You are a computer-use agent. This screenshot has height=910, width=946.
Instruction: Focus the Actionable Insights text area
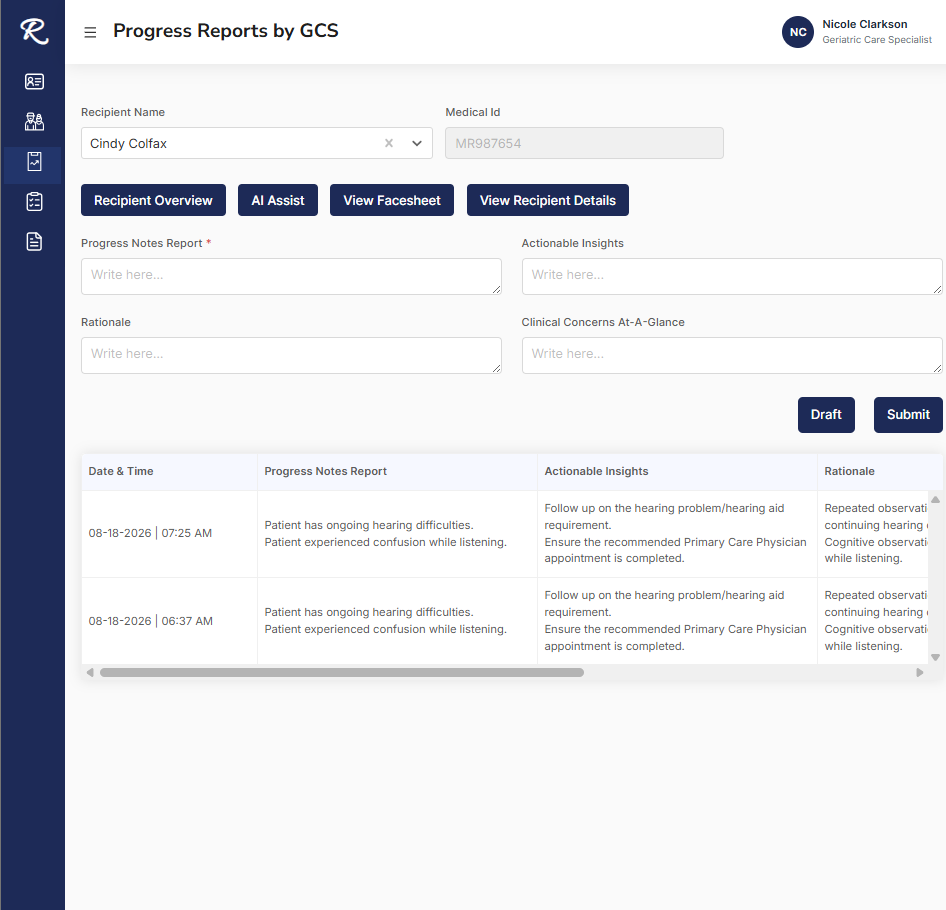(x=732, y=276)
